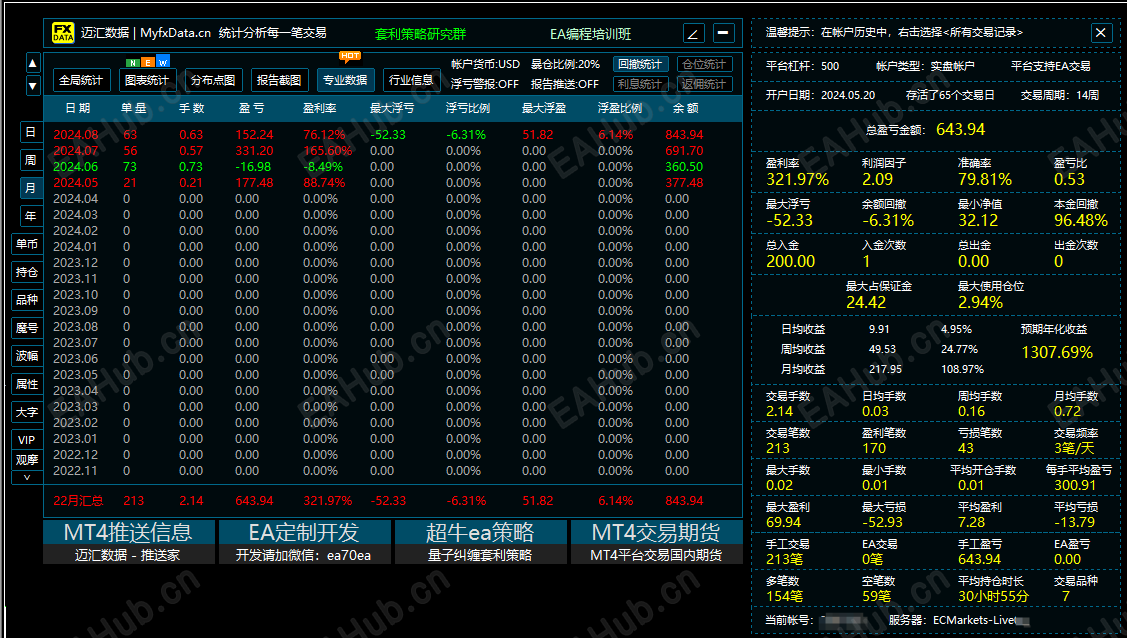
Task: Click the EA编程培训班 link
Action: click(590, 34)
